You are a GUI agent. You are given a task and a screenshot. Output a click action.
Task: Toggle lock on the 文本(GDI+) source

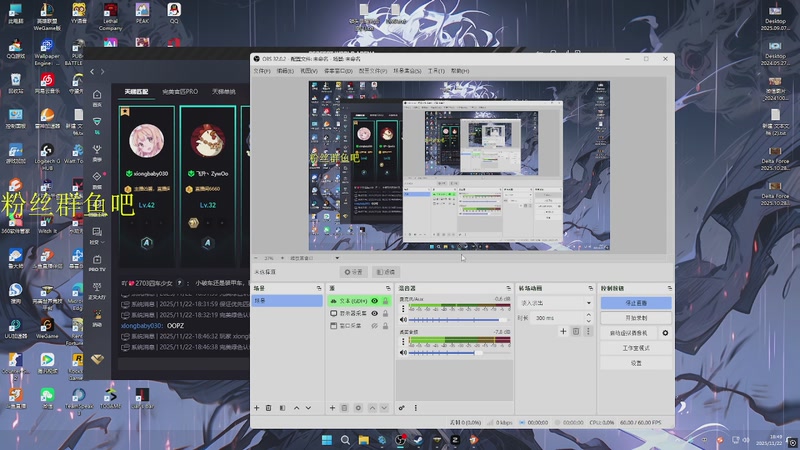(x=385, y=301)
